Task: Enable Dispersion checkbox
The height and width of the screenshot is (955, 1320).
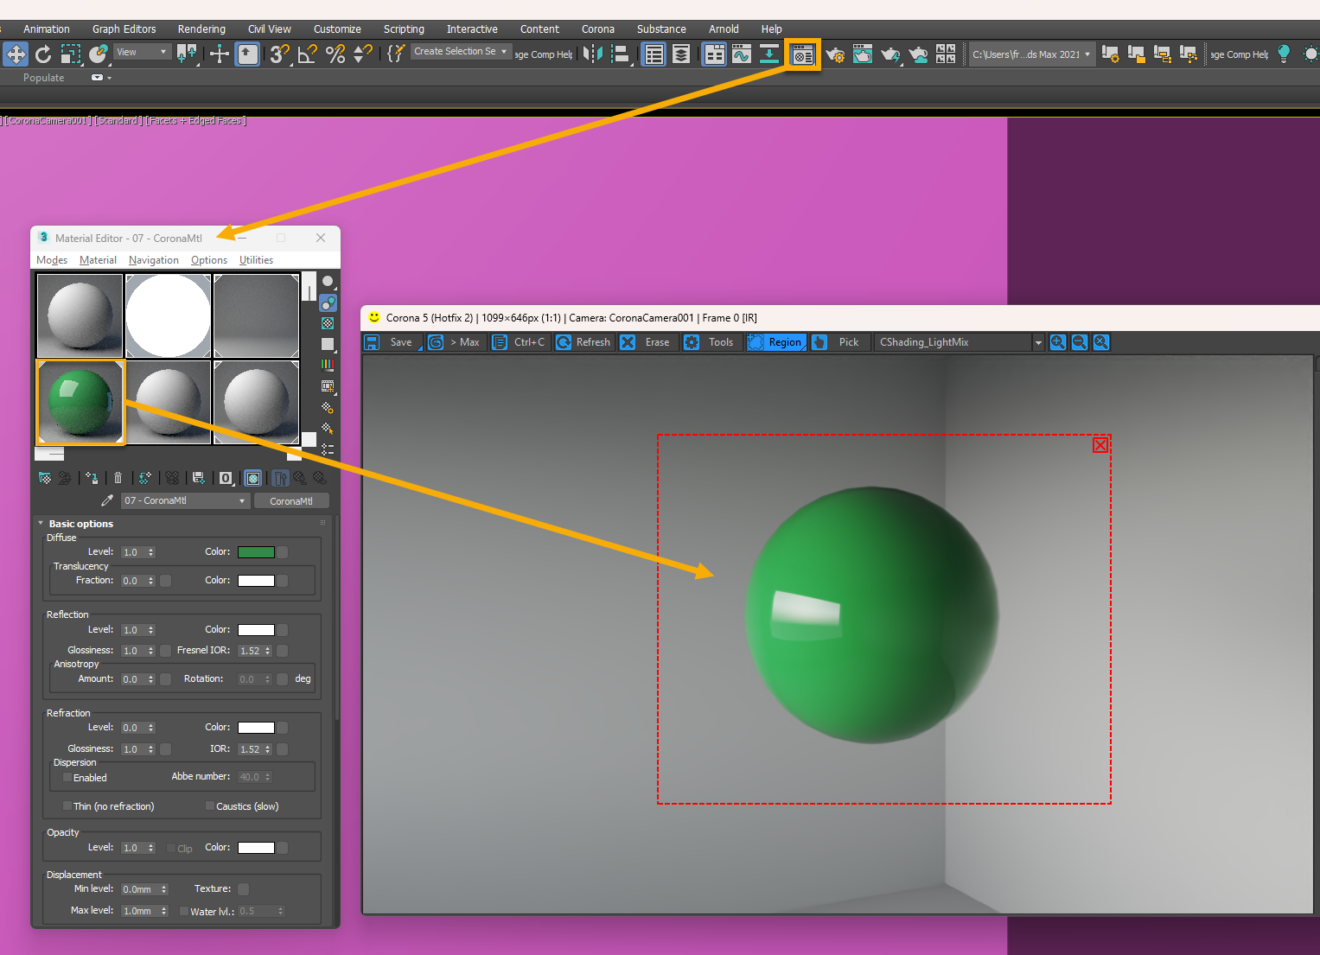Action: [68, 777]
